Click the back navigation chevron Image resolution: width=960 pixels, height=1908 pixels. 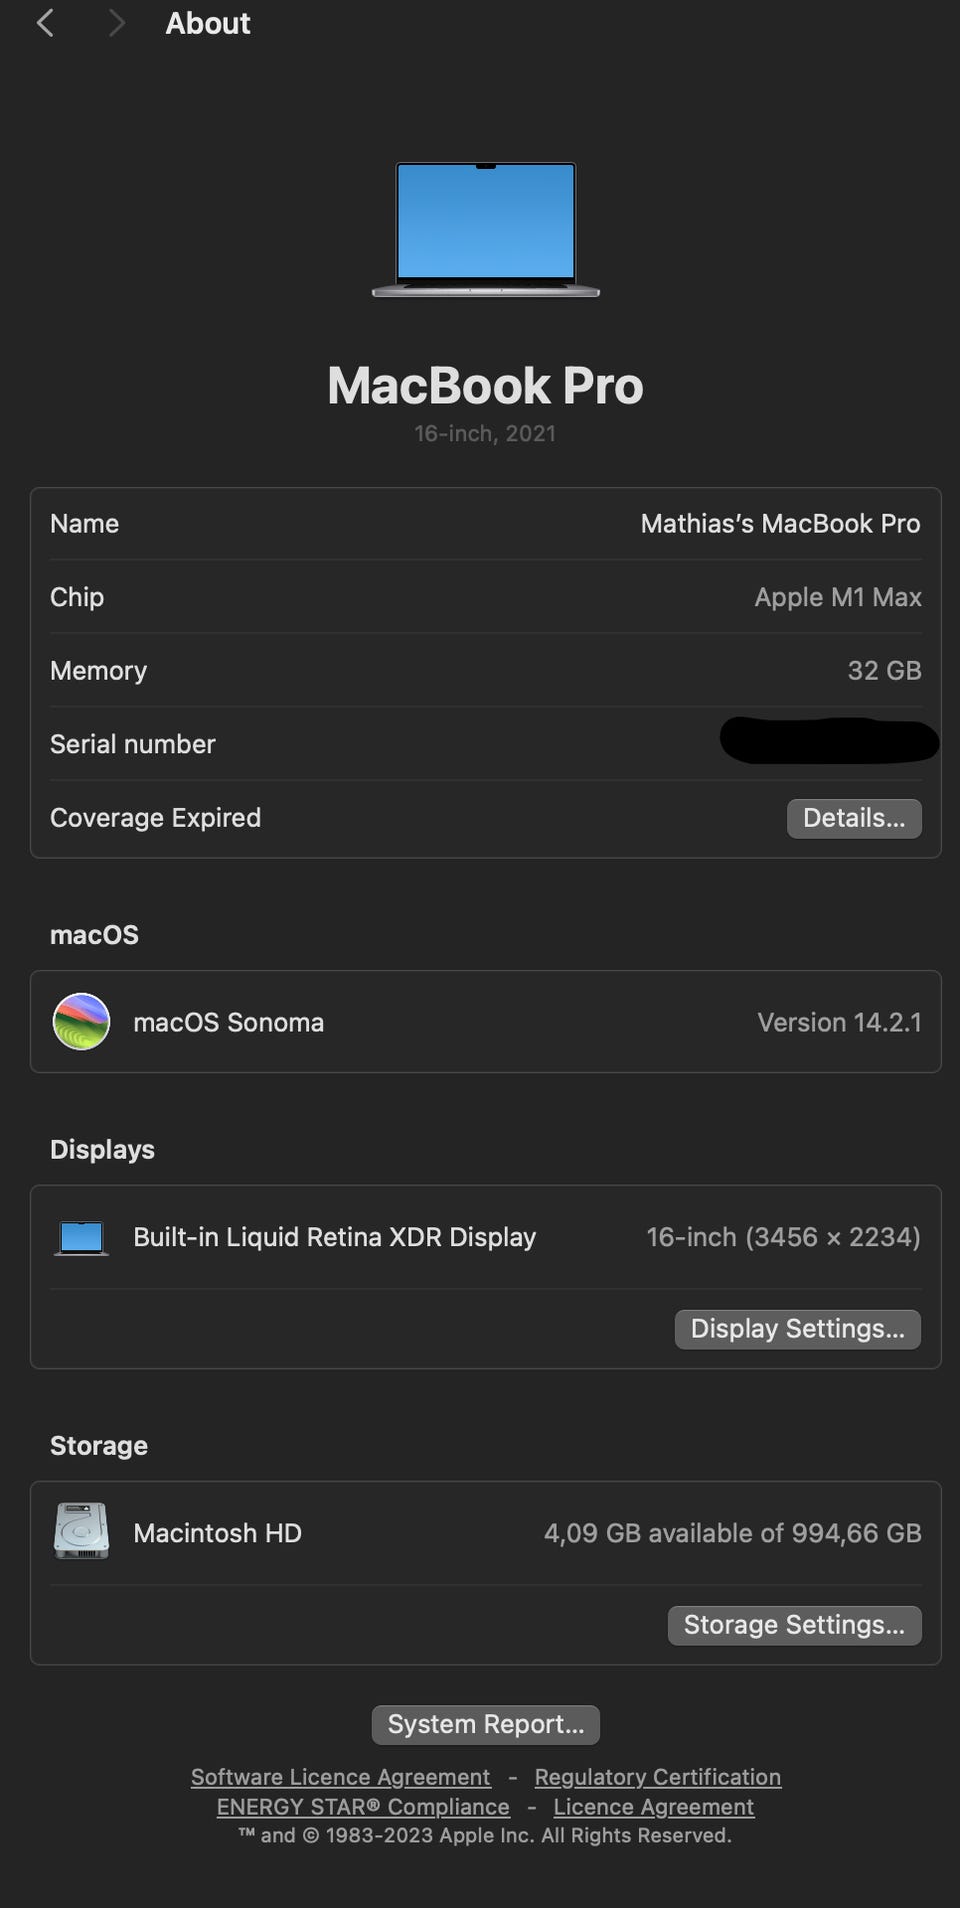click(x=45, y=23)
